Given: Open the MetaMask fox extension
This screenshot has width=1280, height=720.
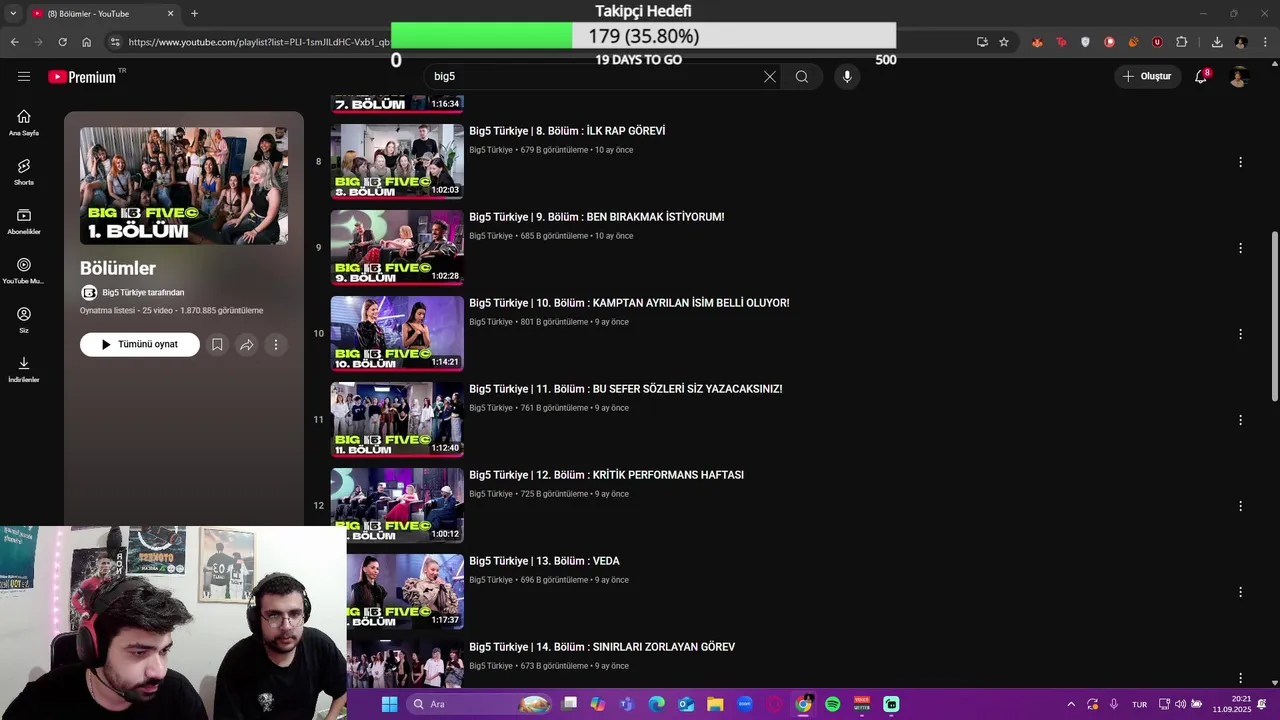Looking at the screenshot, I should [1037, 42].
